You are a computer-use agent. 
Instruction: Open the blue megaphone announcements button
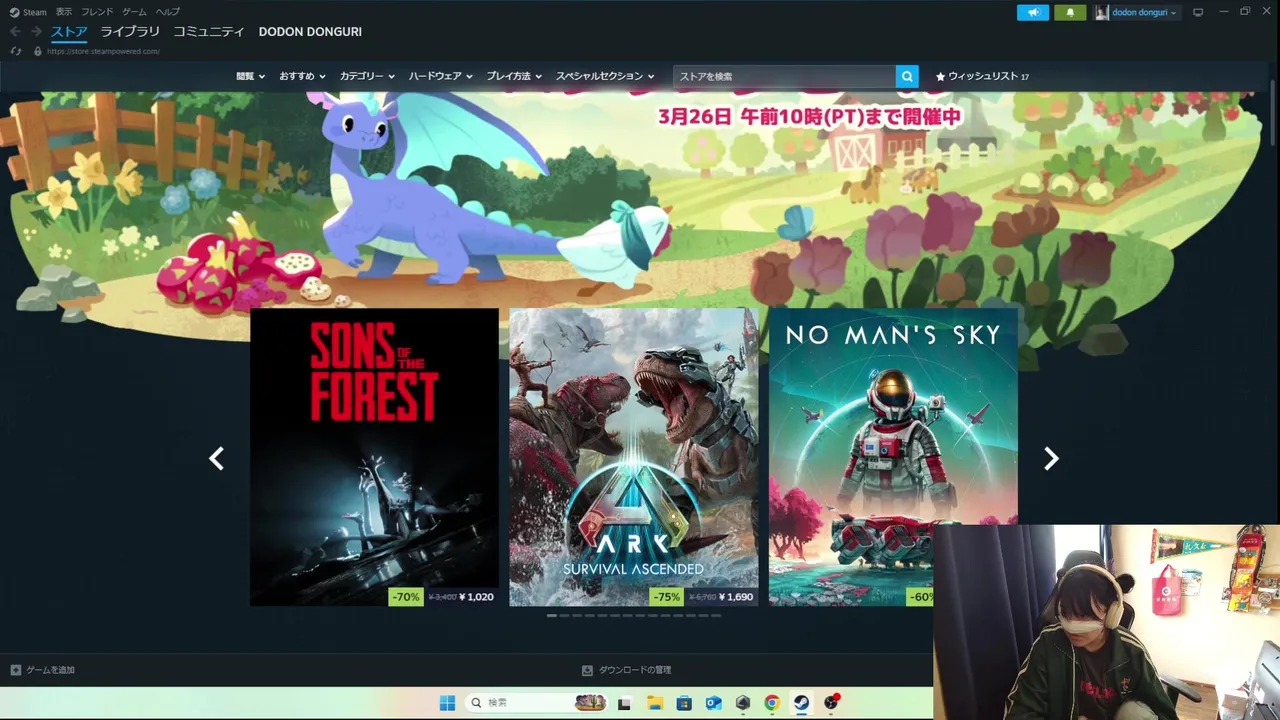tap(1033, 12)
